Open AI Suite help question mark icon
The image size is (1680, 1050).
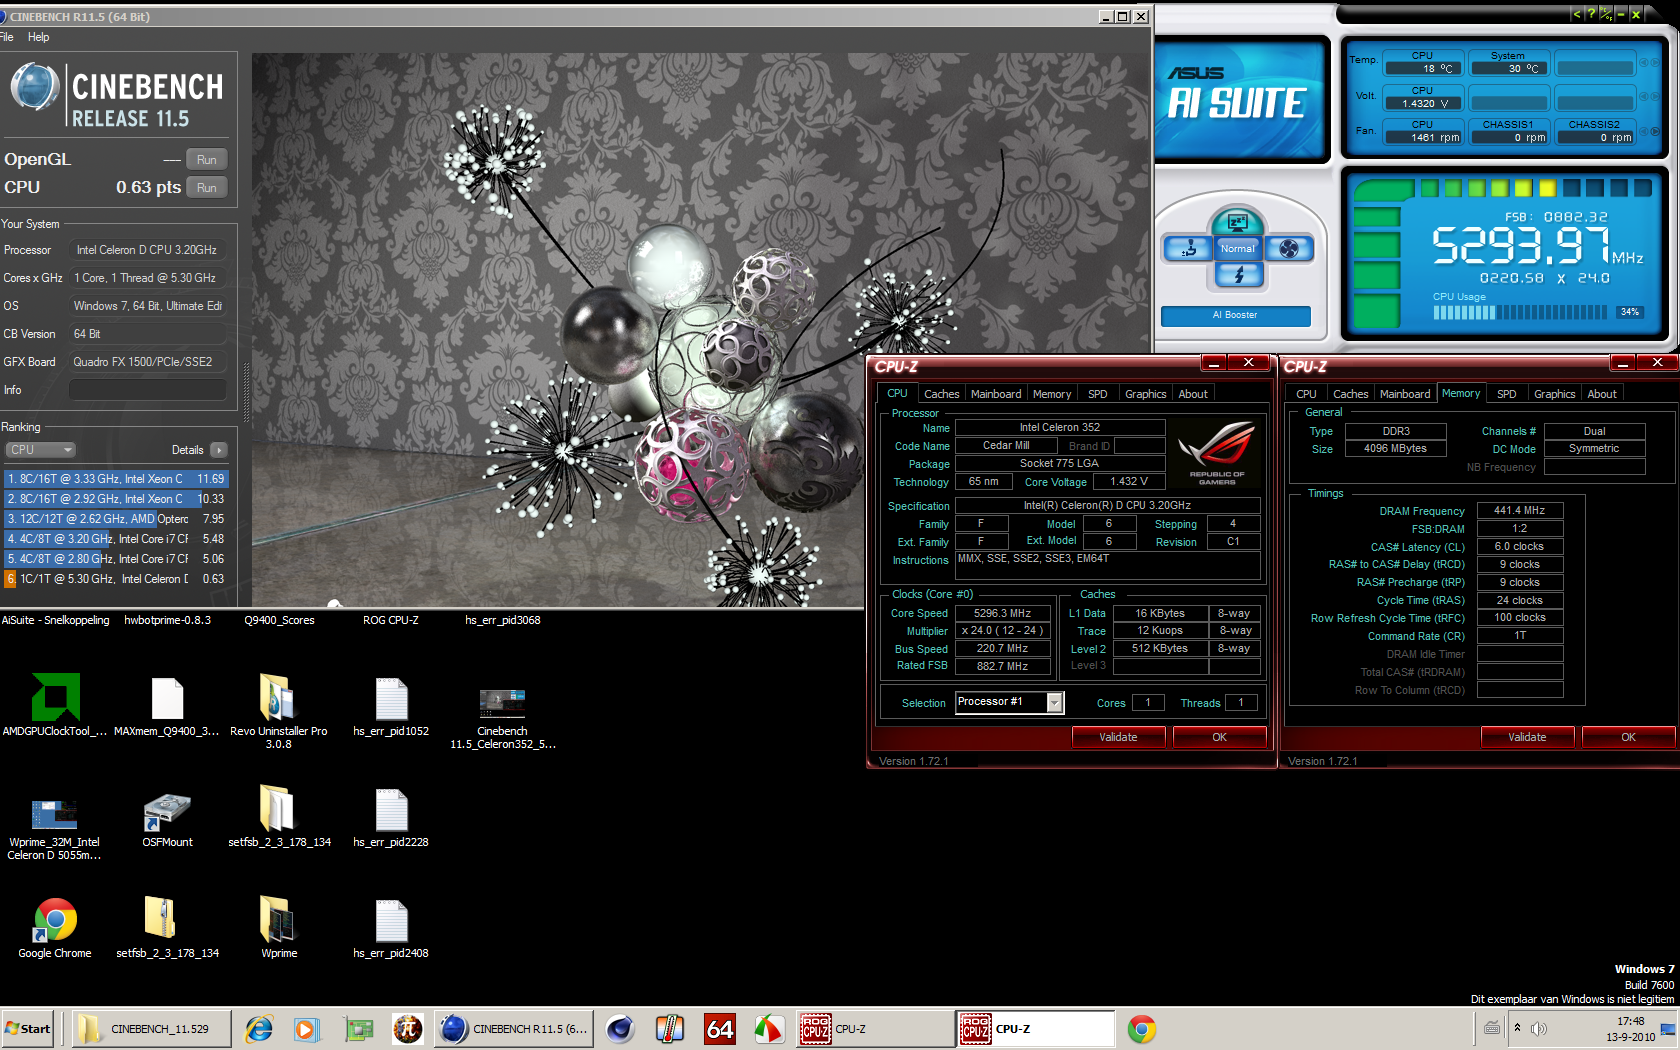1591,14
